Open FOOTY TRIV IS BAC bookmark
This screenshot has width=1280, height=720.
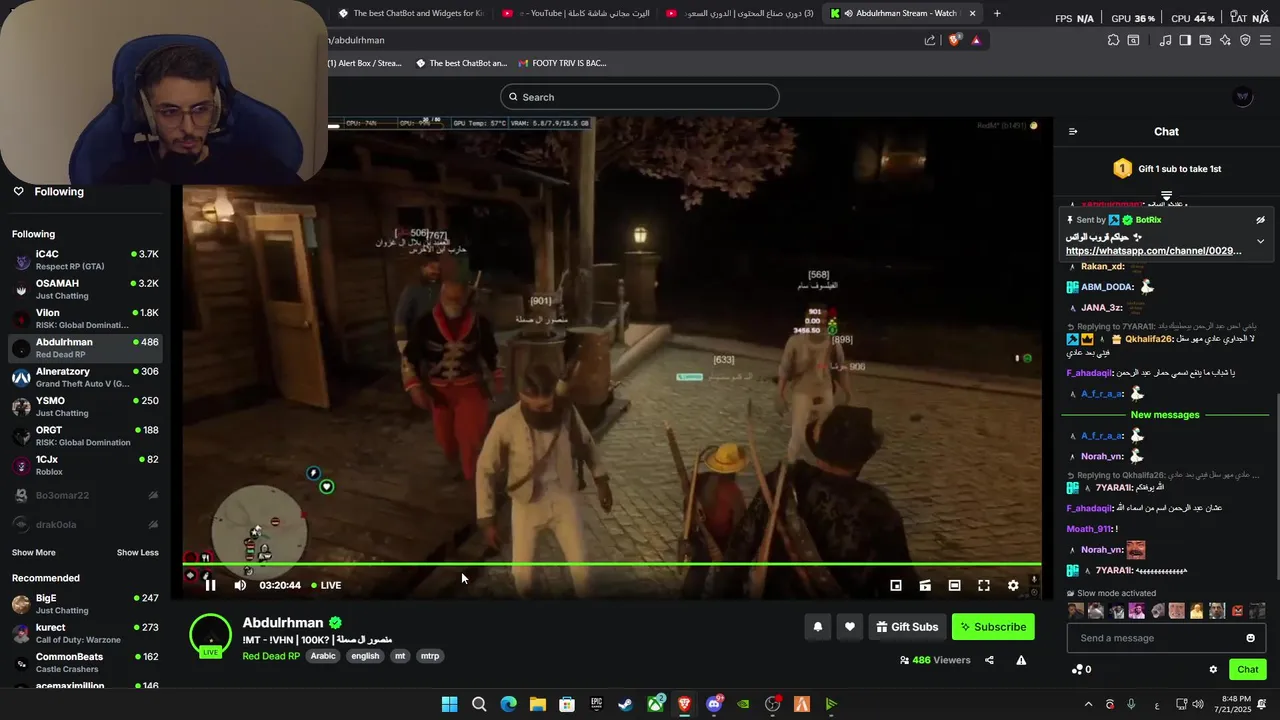click(563, 63)
